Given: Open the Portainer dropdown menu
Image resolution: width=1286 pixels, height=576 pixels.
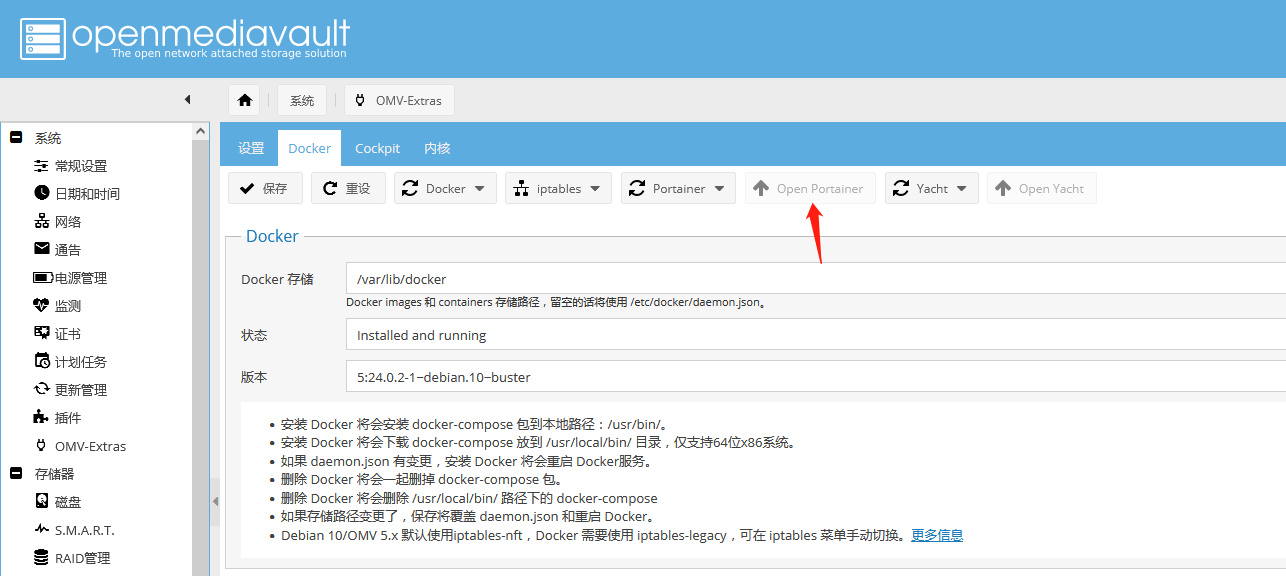Looking at the screenshot, I should (678, 188).
